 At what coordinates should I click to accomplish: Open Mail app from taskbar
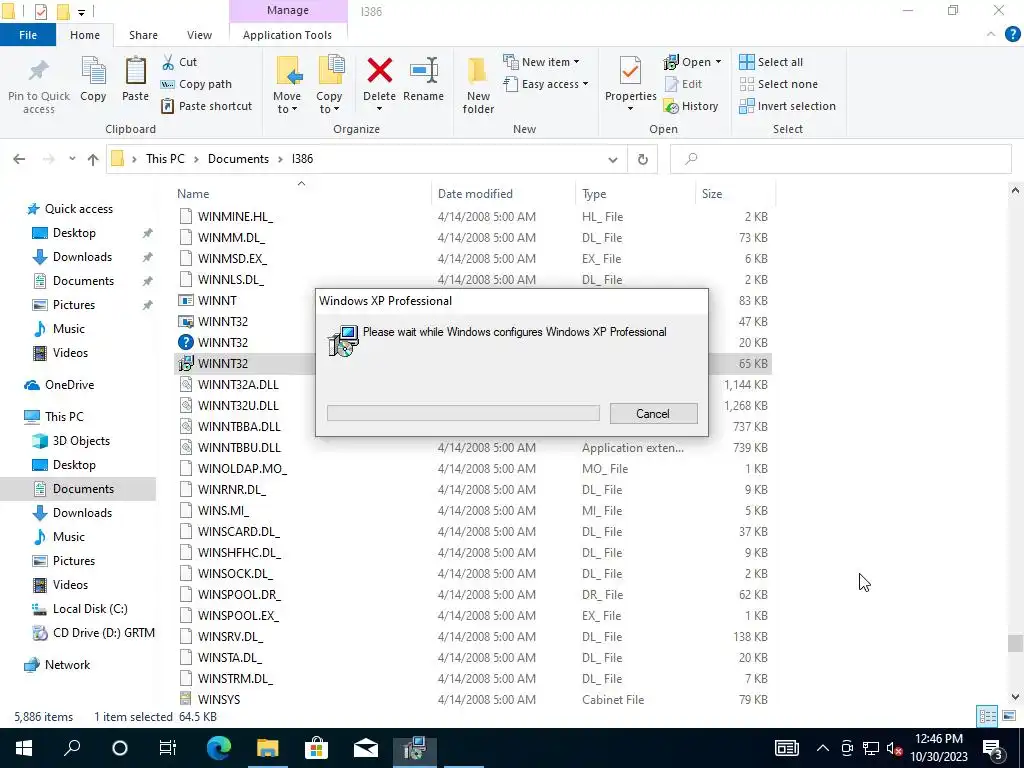point(366,748)
